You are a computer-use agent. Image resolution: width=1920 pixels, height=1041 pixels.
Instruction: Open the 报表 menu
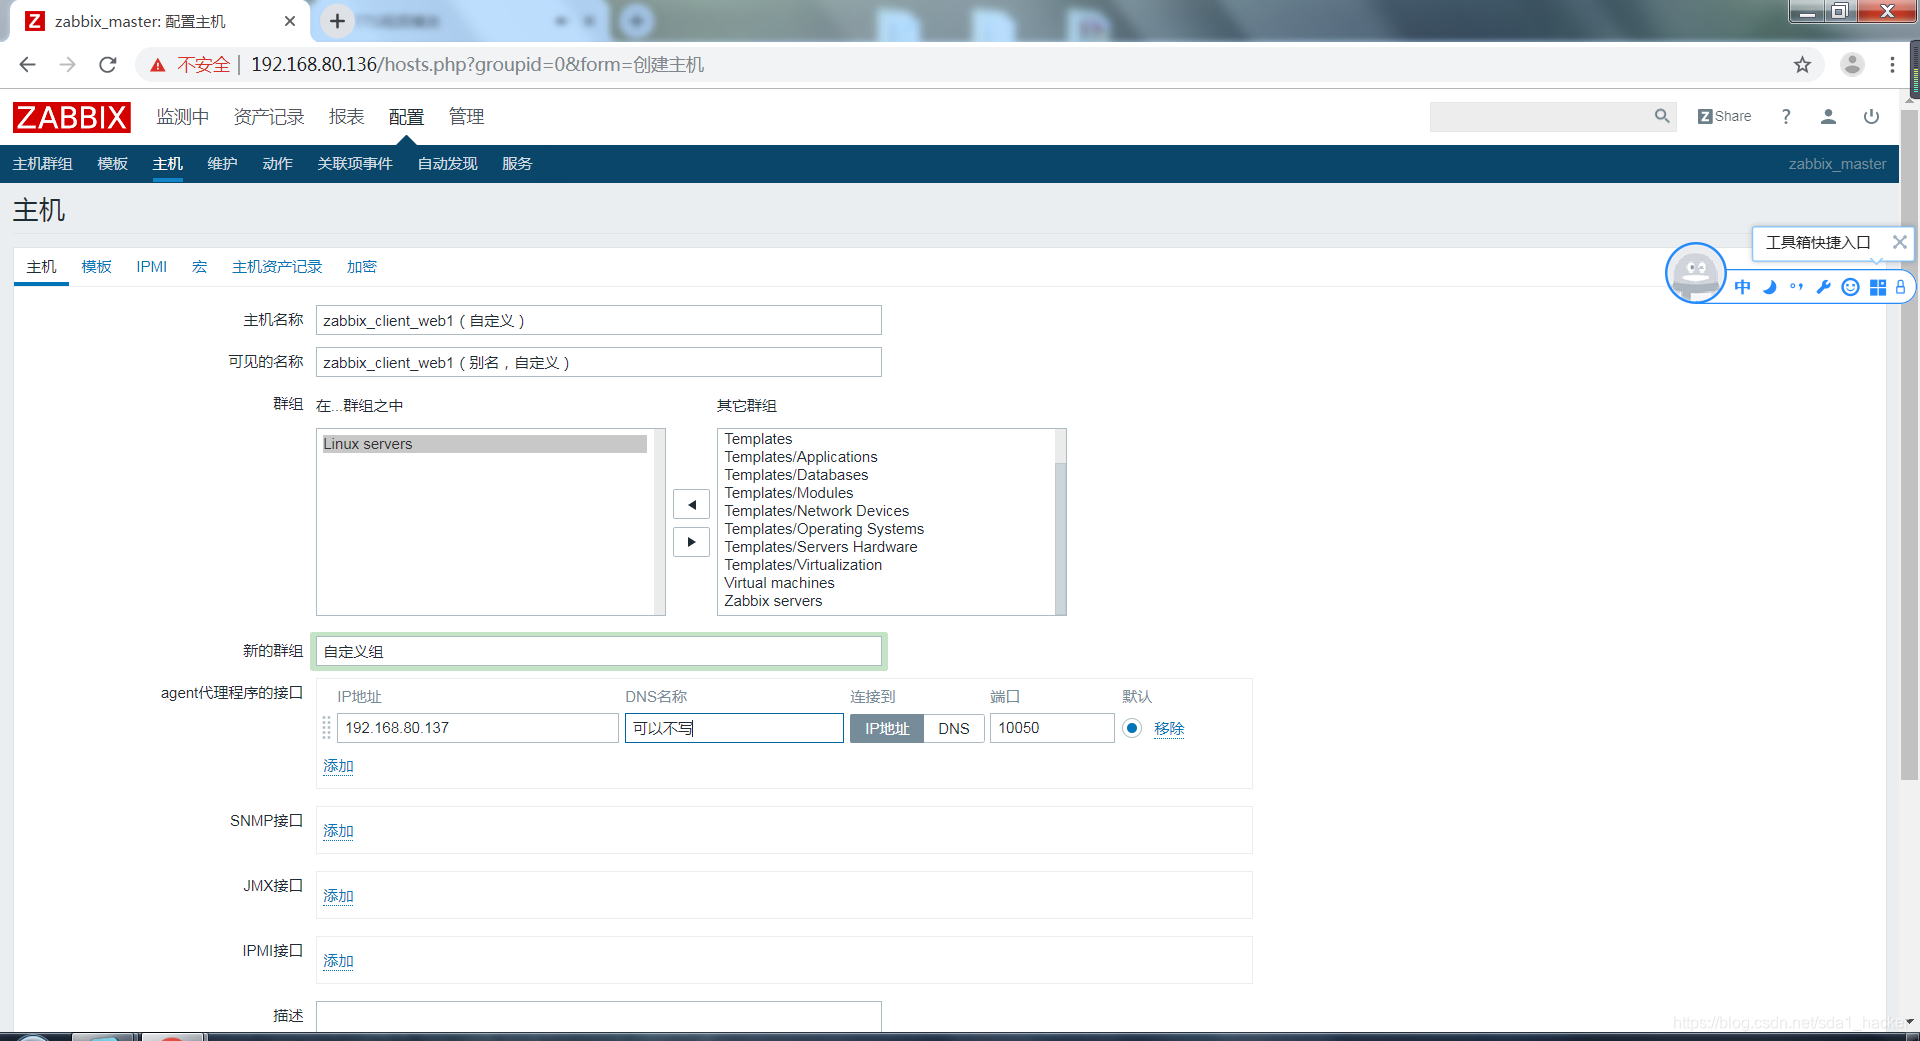347,117
